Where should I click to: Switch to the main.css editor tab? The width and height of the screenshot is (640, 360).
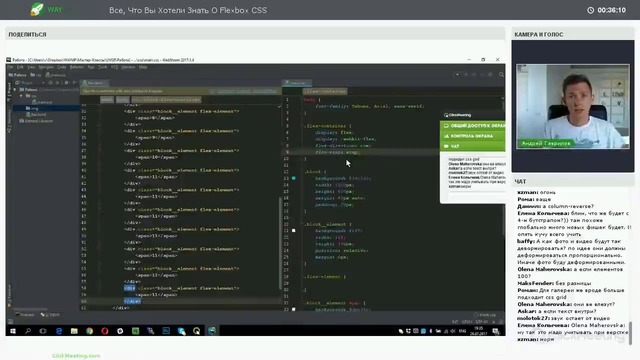coord(297,83)
